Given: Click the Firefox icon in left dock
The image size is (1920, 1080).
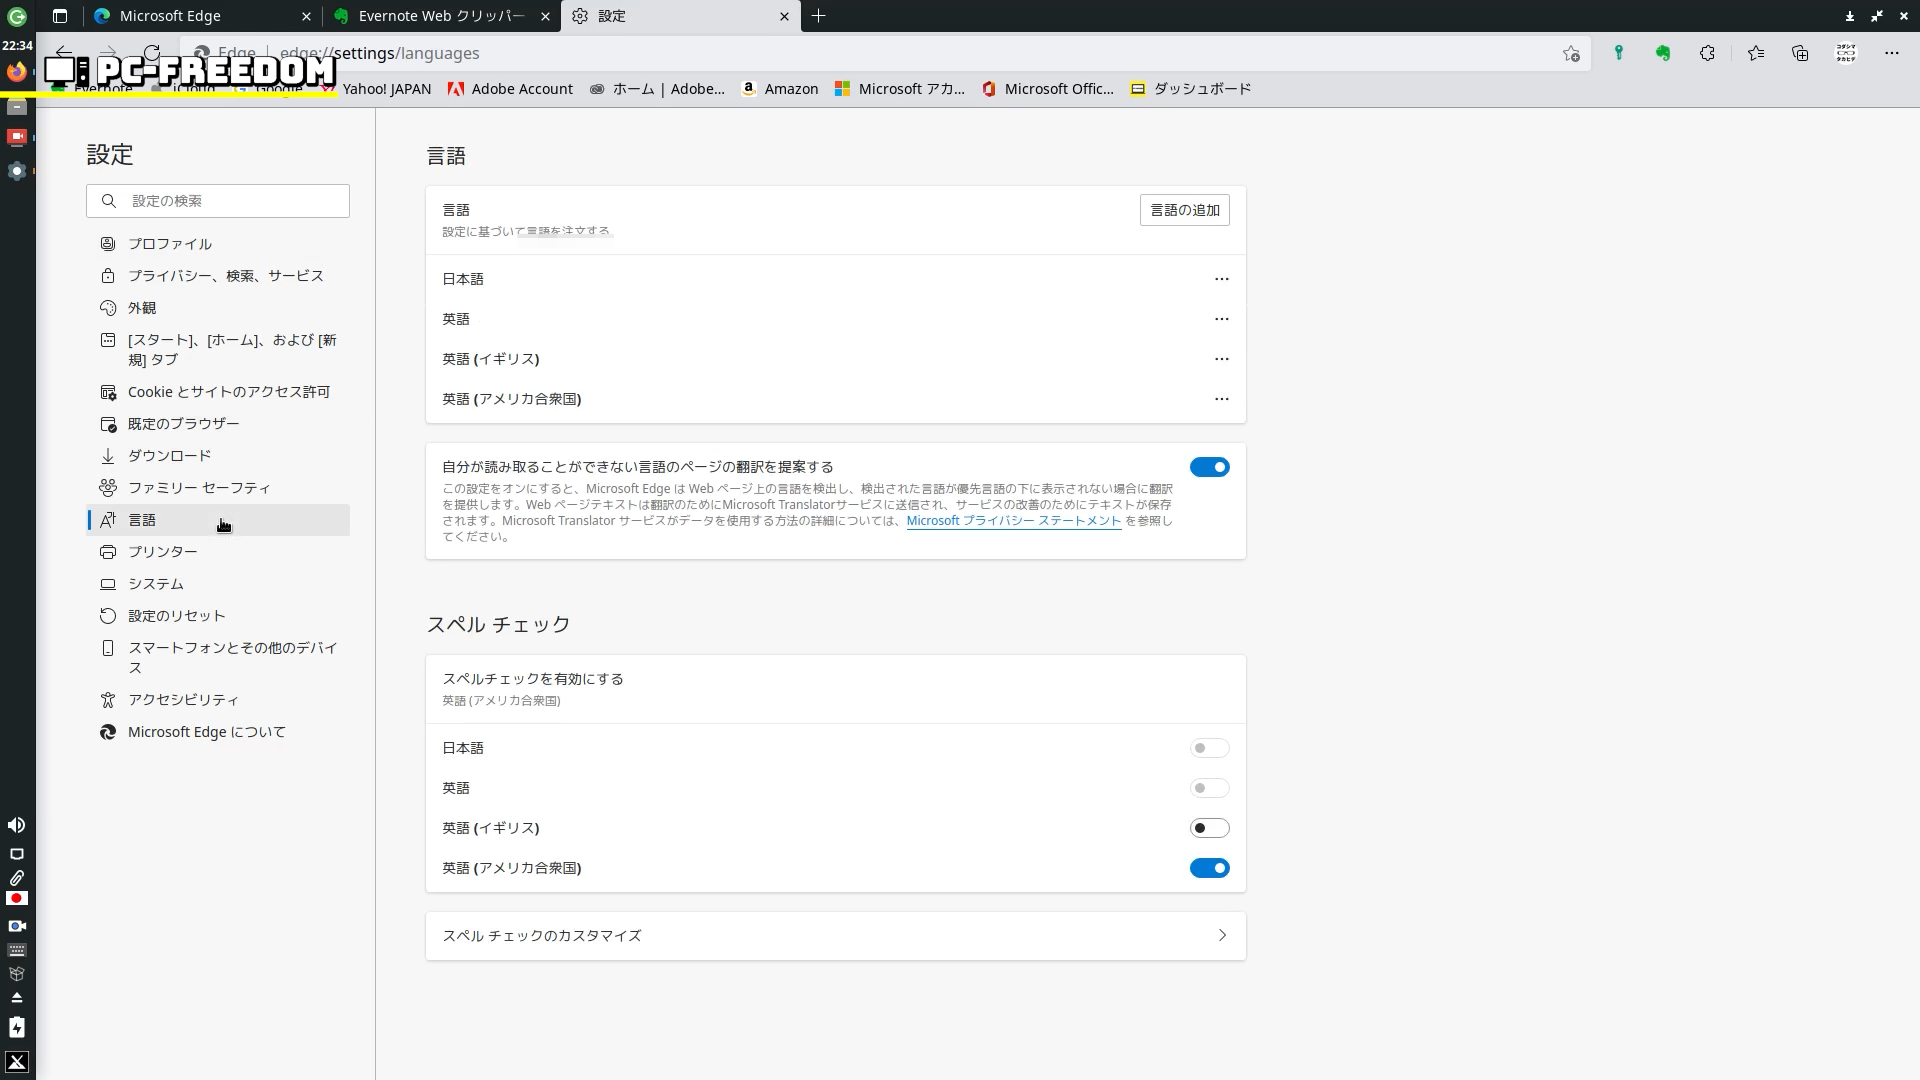Looking at the screenshot, I should (16, 72).
